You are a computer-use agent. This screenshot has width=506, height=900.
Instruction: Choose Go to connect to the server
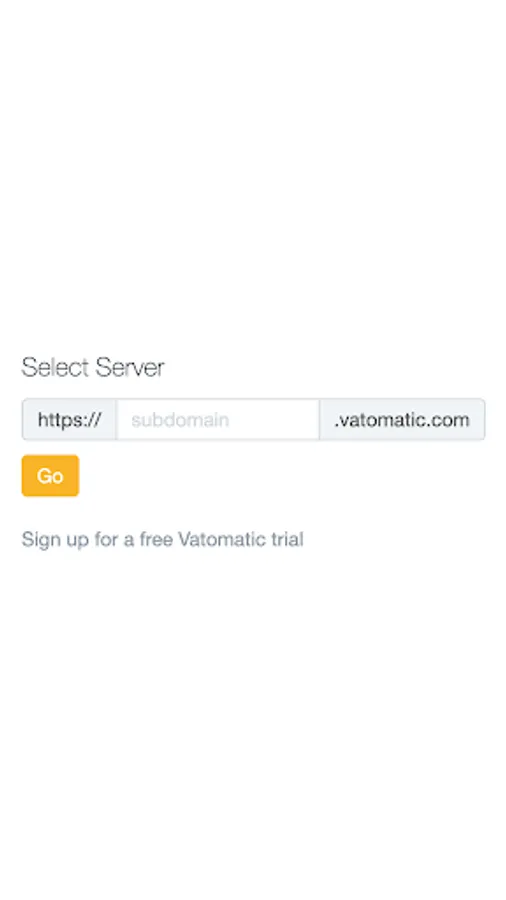click(x=50, y=475)
